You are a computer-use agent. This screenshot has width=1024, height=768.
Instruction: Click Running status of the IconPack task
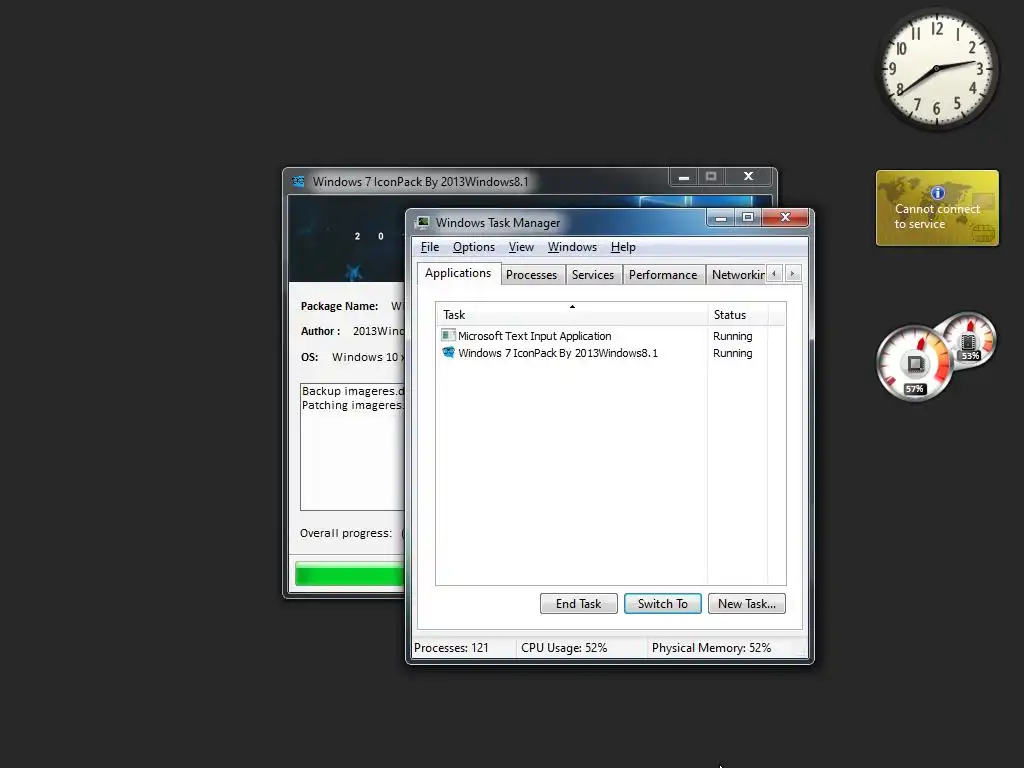(x=733, y=353)
